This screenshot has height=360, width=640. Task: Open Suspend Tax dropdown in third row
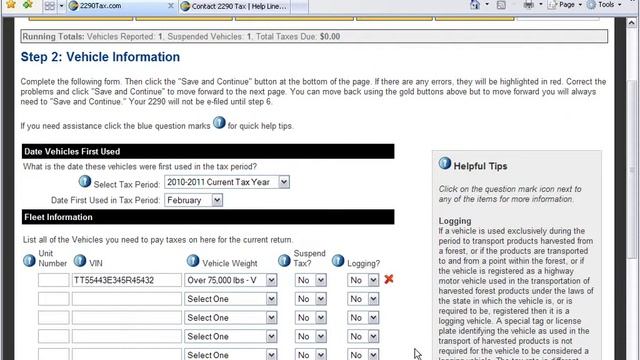pyautogui.click(x=311, y=318)
